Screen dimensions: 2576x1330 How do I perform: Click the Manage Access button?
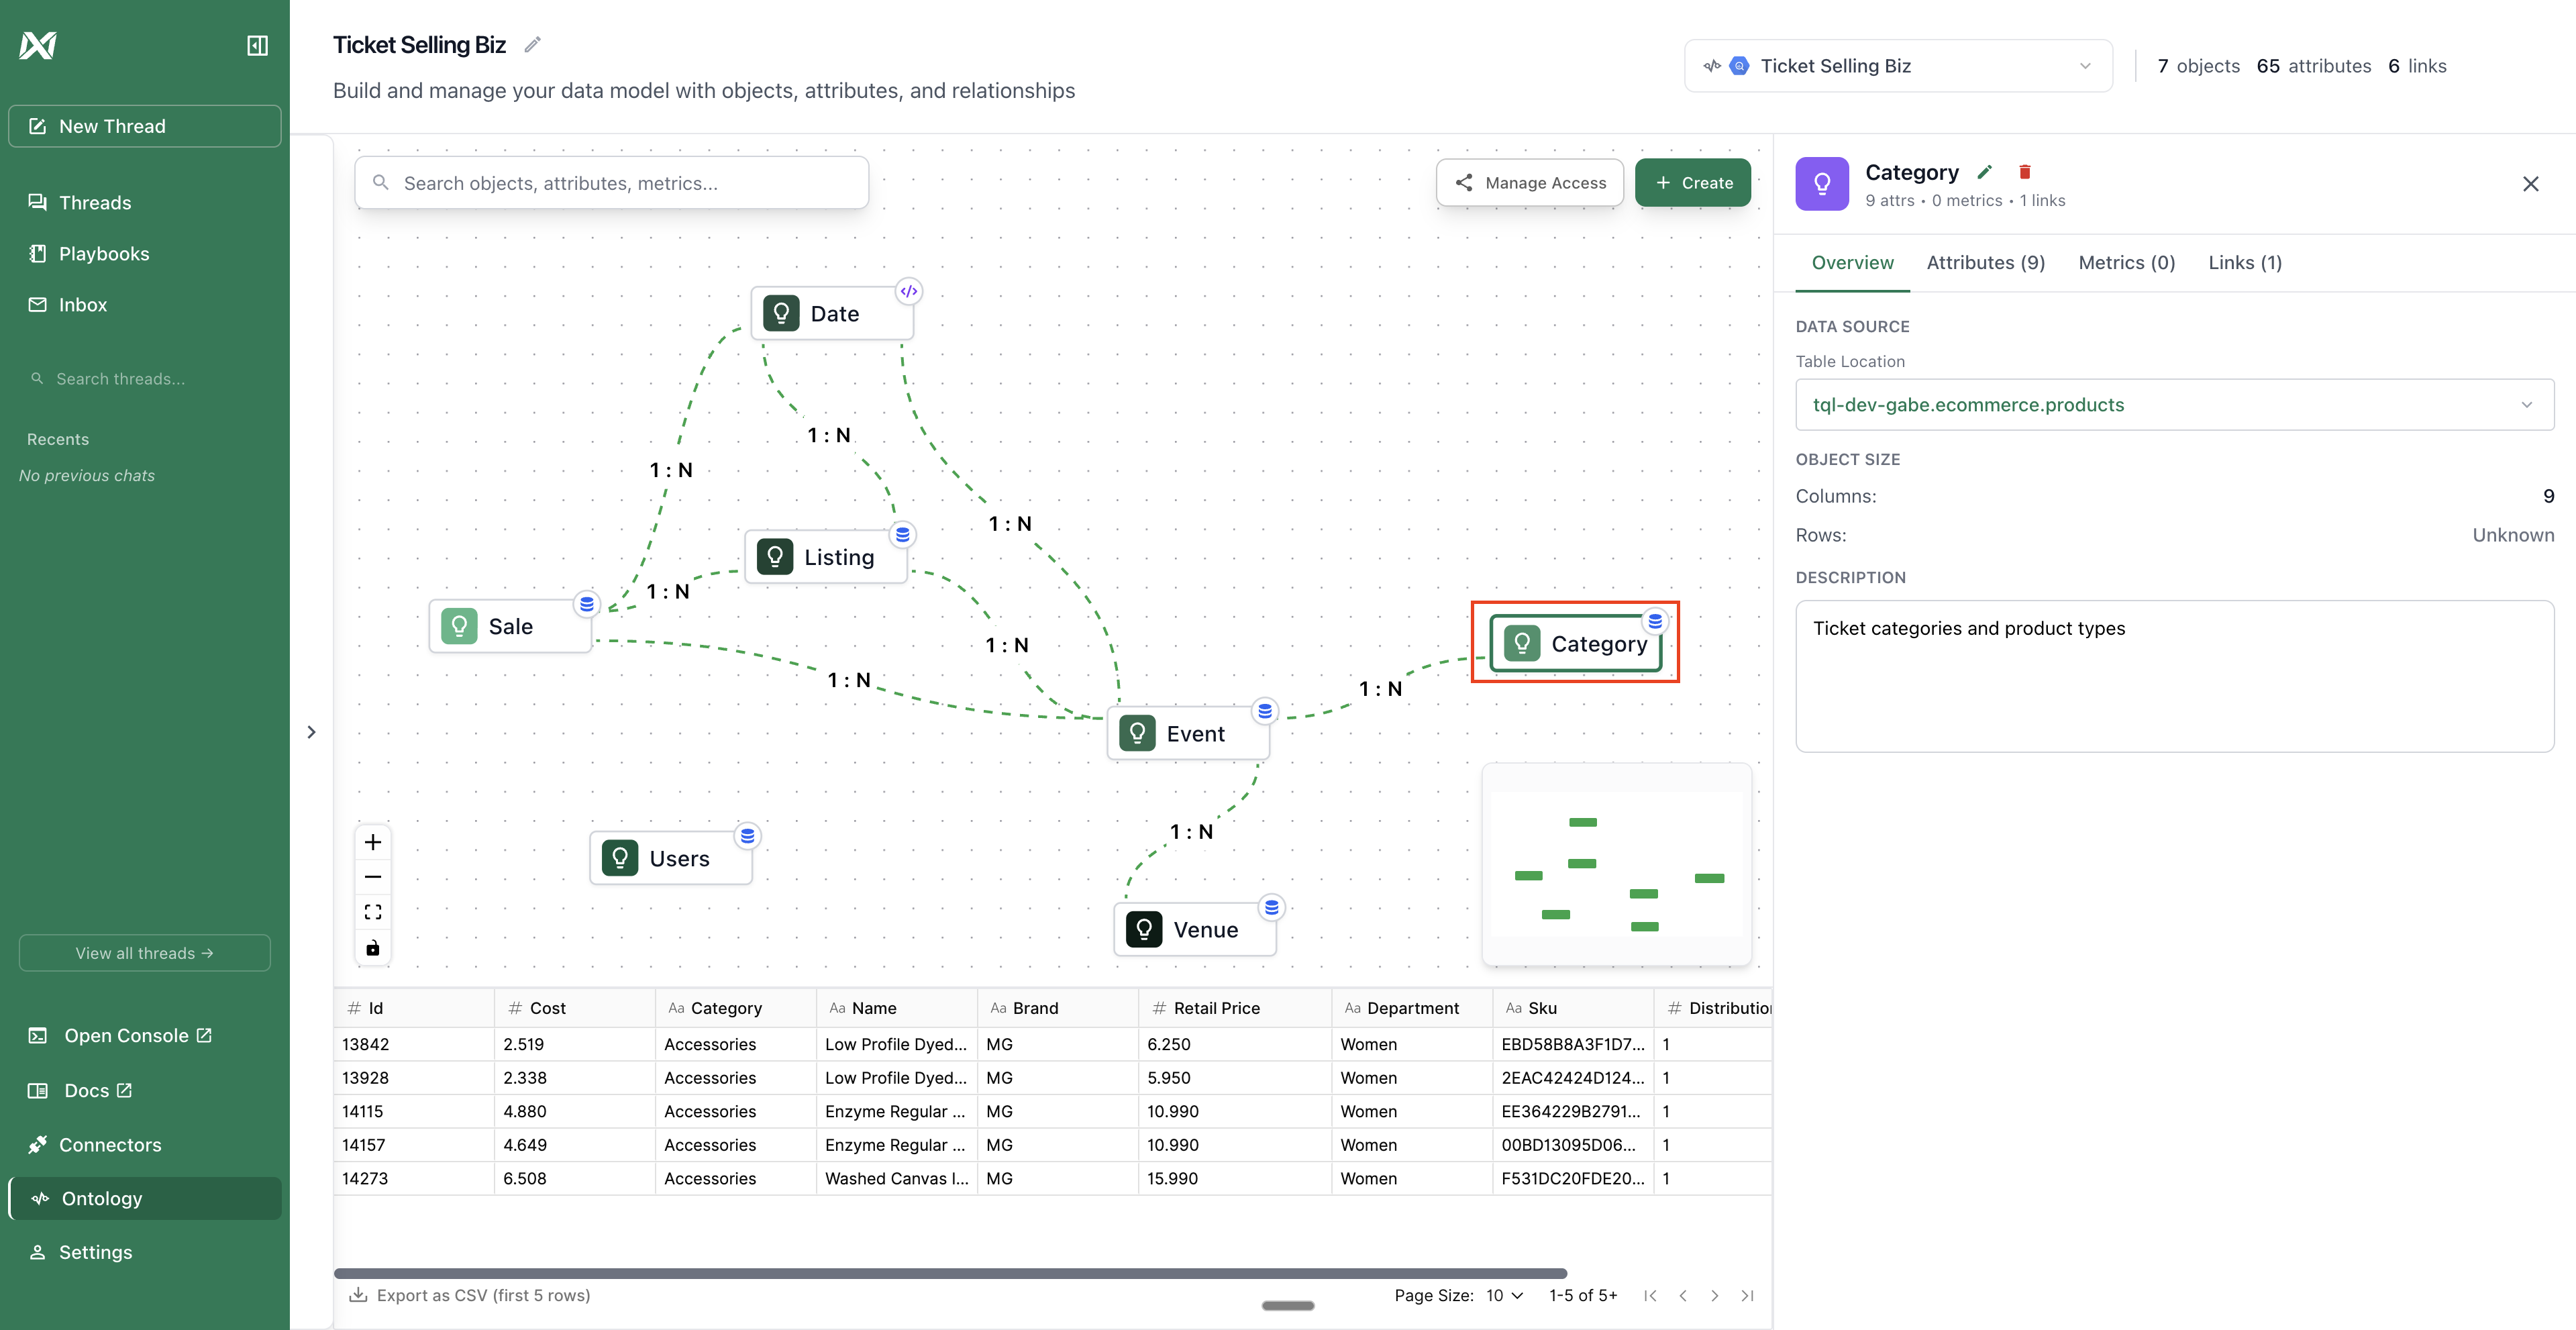1529,183
